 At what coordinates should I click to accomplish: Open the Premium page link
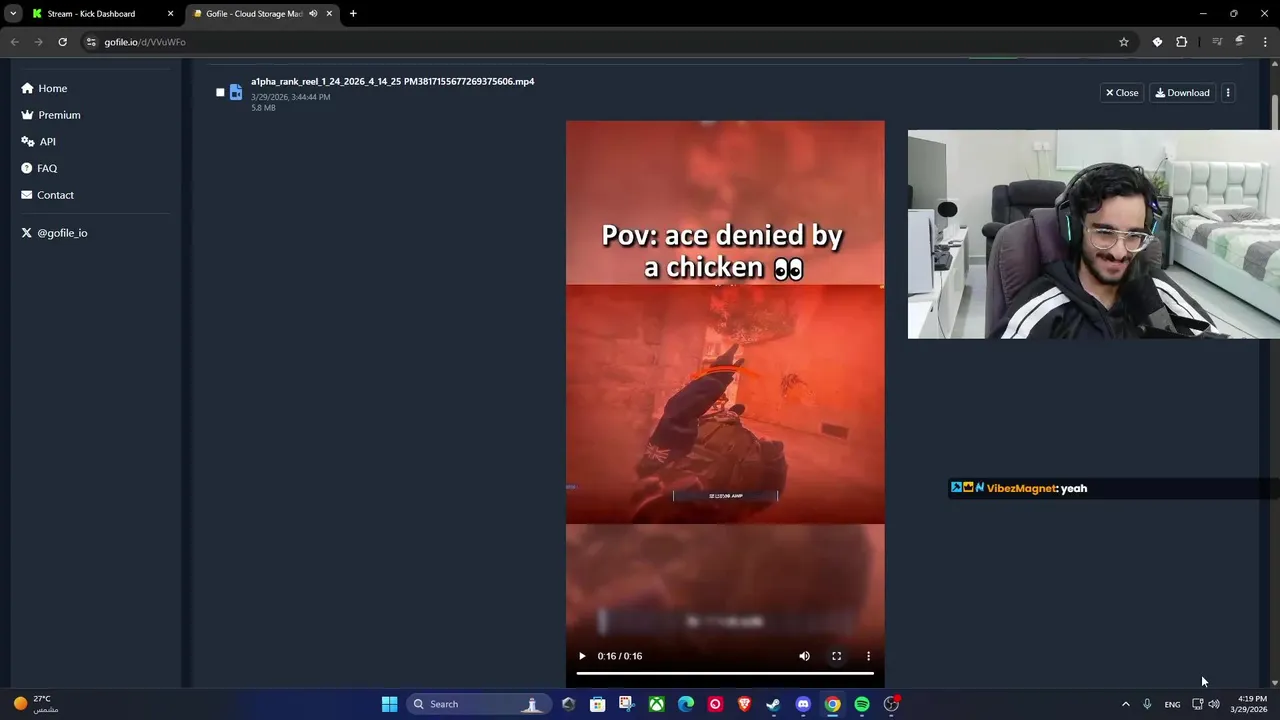(50, 115)
